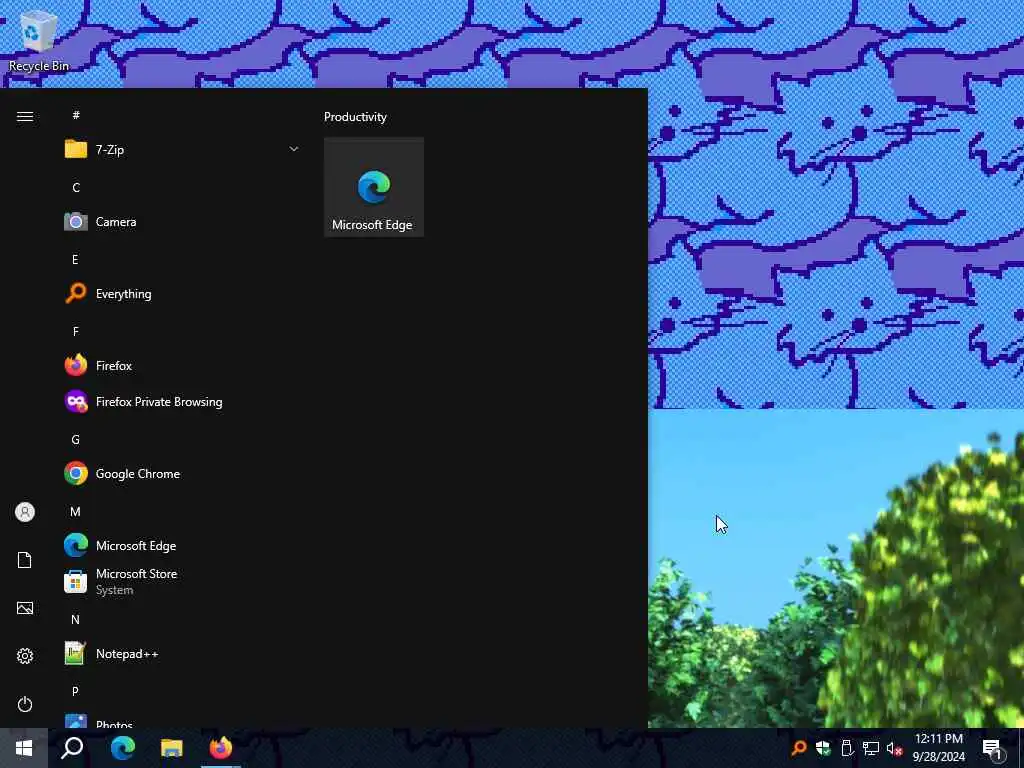This screenshot has width=1024, height=768.
Task: Open Firefox Private Browsing
Action: pos(182,402)
